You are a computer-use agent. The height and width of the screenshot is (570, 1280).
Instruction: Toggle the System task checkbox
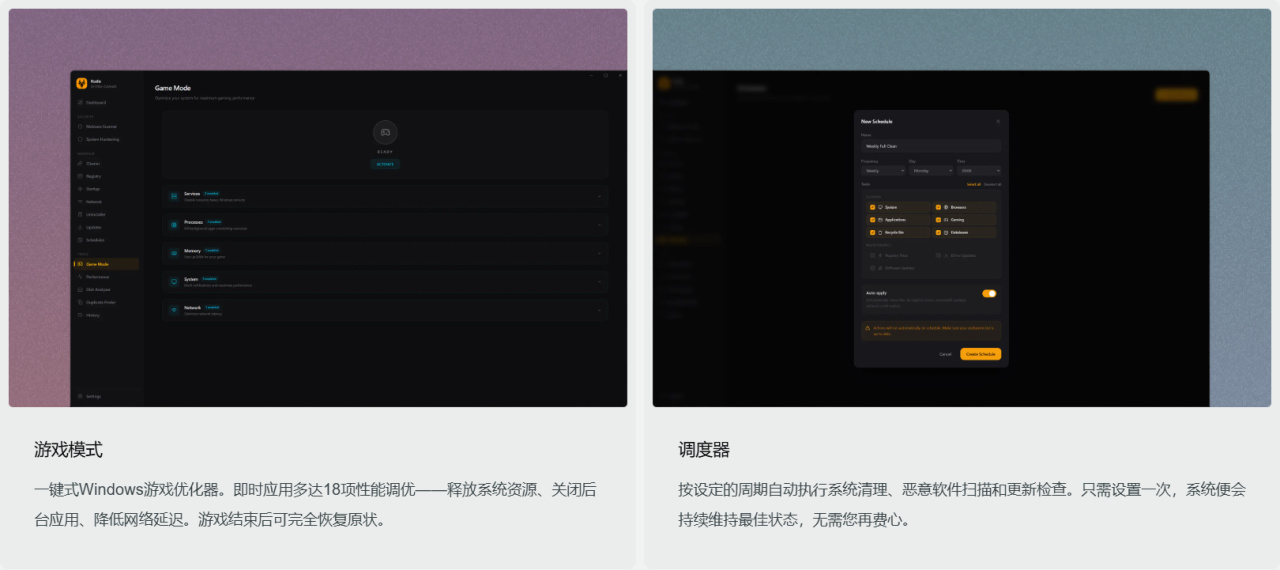(873, 207)
